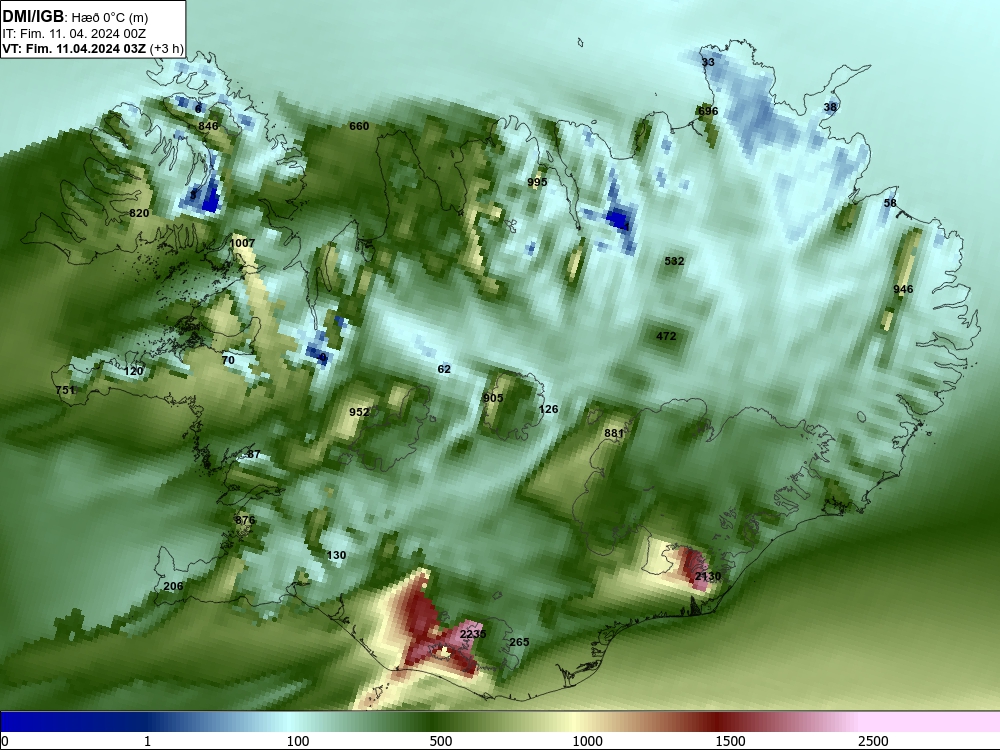The height and width of the screenshot is (750, 1000).
Task: Click the 38 value in the northeast
Action: point(830,107)
